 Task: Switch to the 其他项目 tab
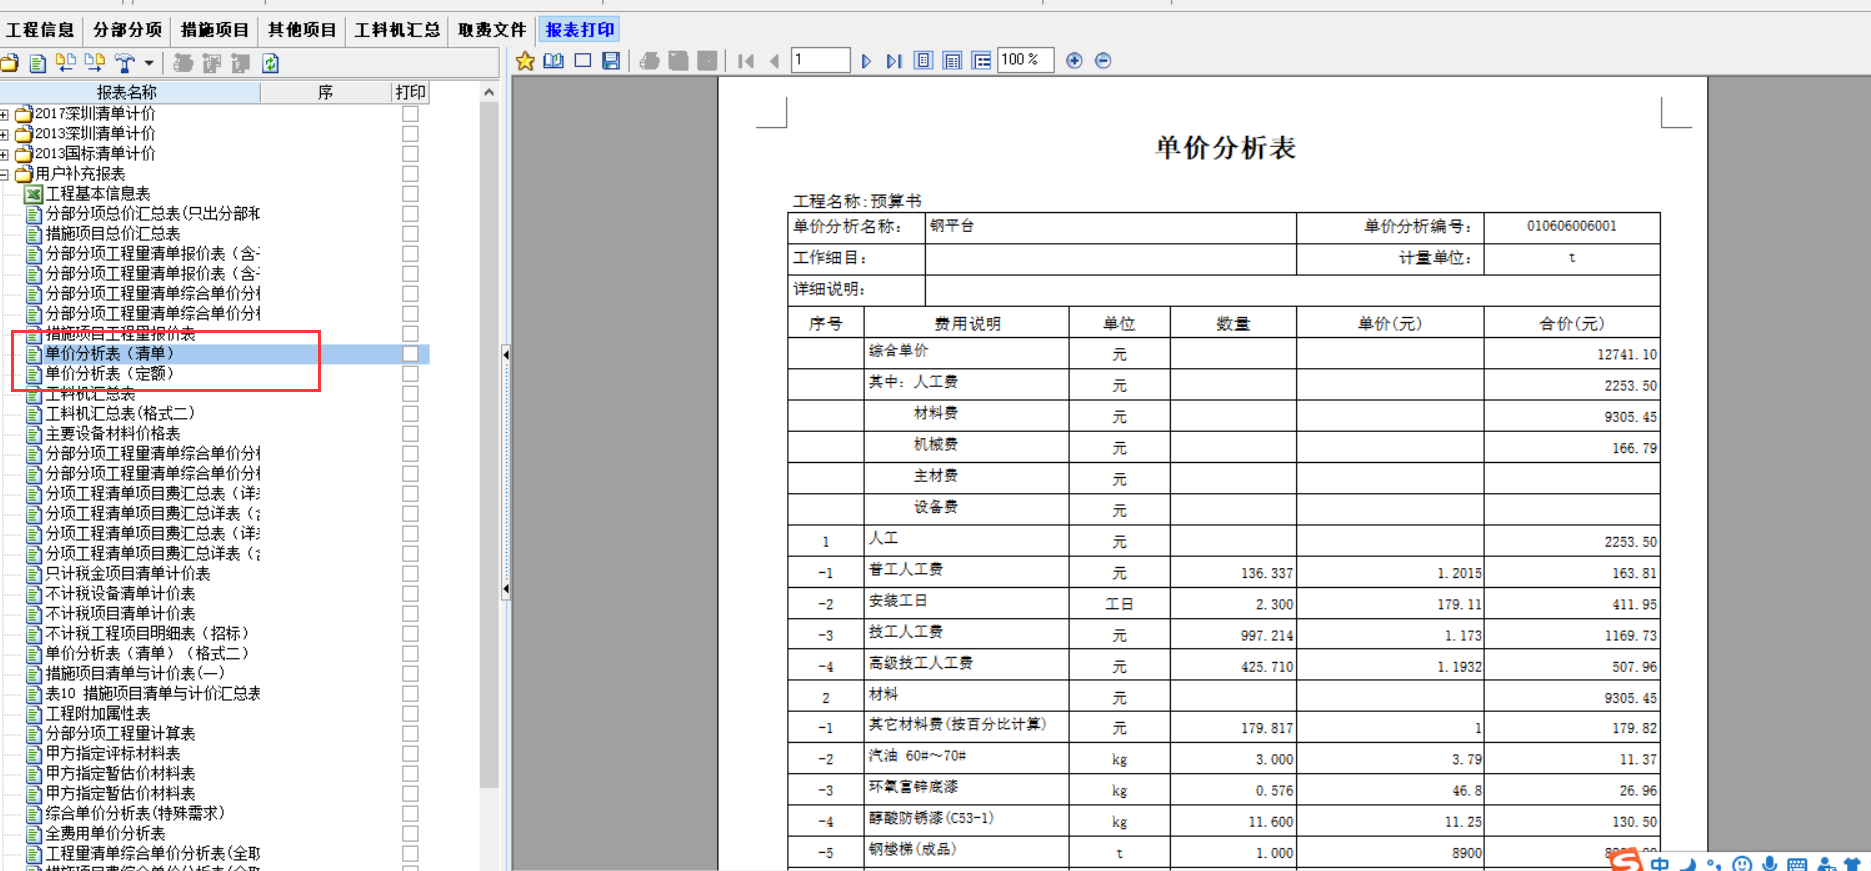point(302,30)
